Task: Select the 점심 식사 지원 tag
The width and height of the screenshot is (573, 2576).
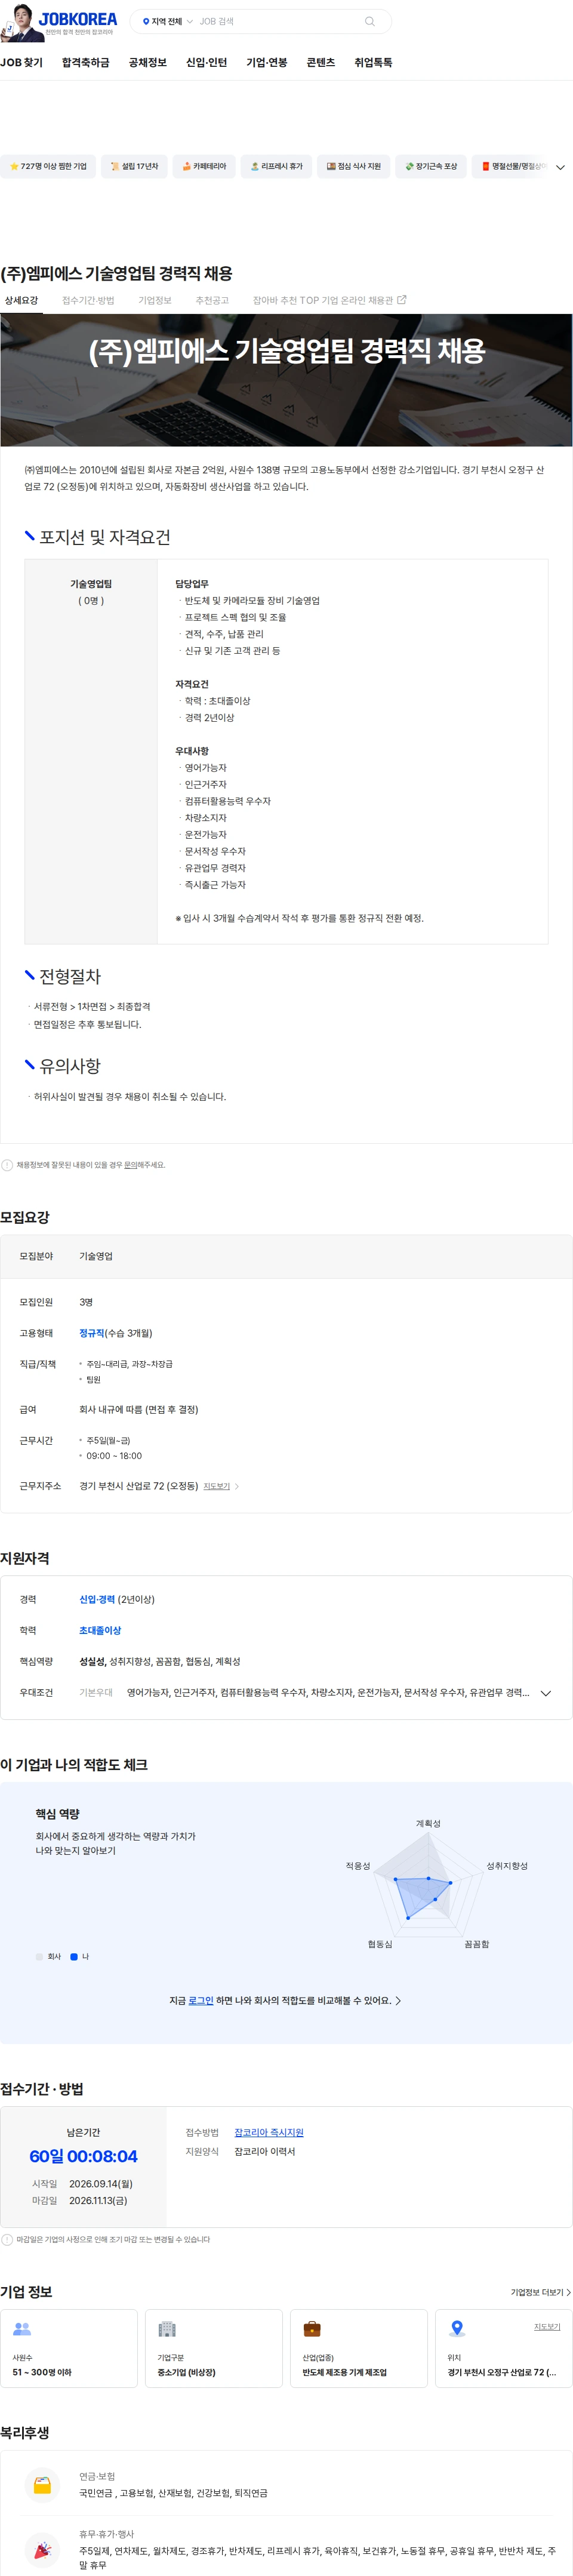Action: (353, 166)
